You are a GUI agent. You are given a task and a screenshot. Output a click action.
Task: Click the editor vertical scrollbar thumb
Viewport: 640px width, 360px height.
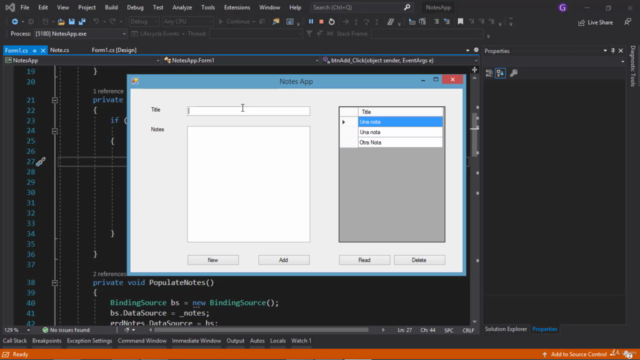(474, 135)
